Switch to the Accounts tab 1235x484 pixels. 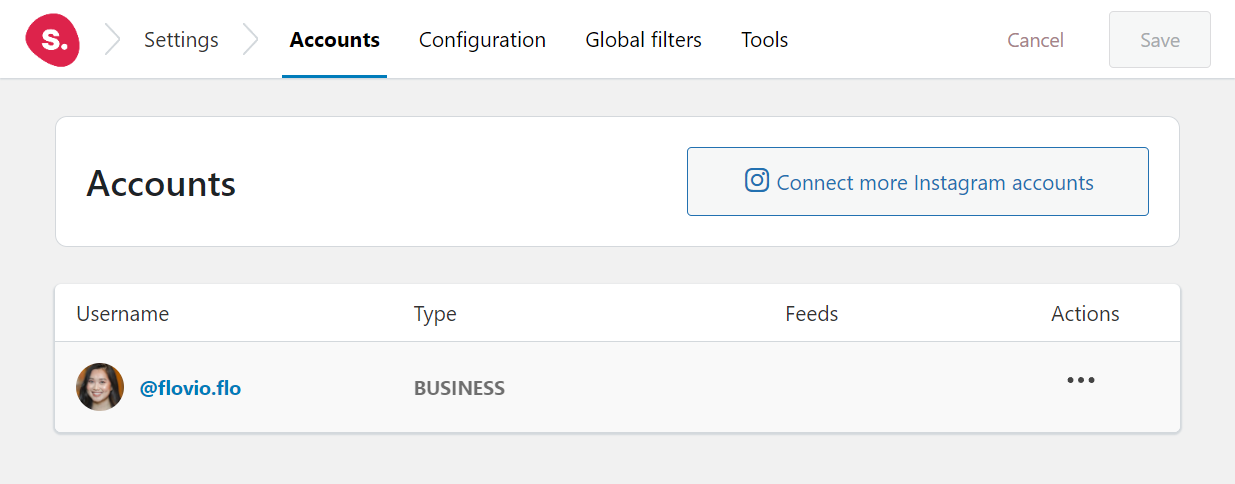point(335,40)
